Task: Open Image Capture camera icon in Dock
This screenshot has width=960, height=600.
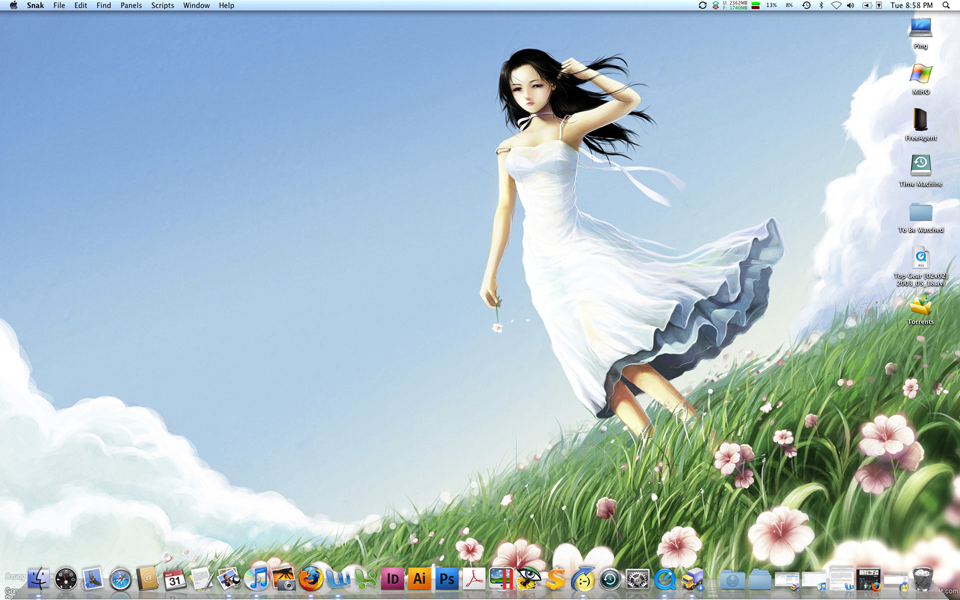Action: 283,579
